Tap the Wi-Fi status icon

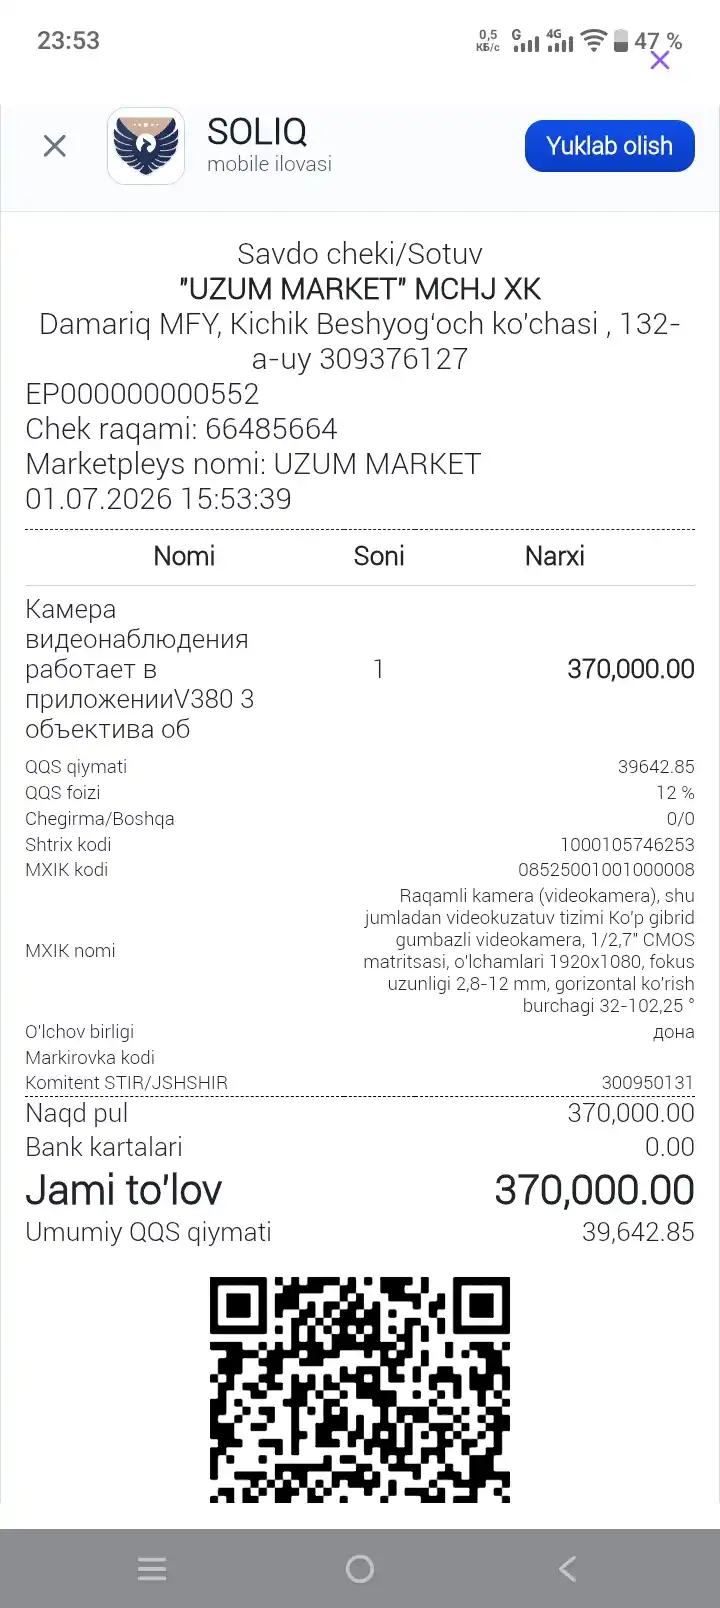point(594,40)
